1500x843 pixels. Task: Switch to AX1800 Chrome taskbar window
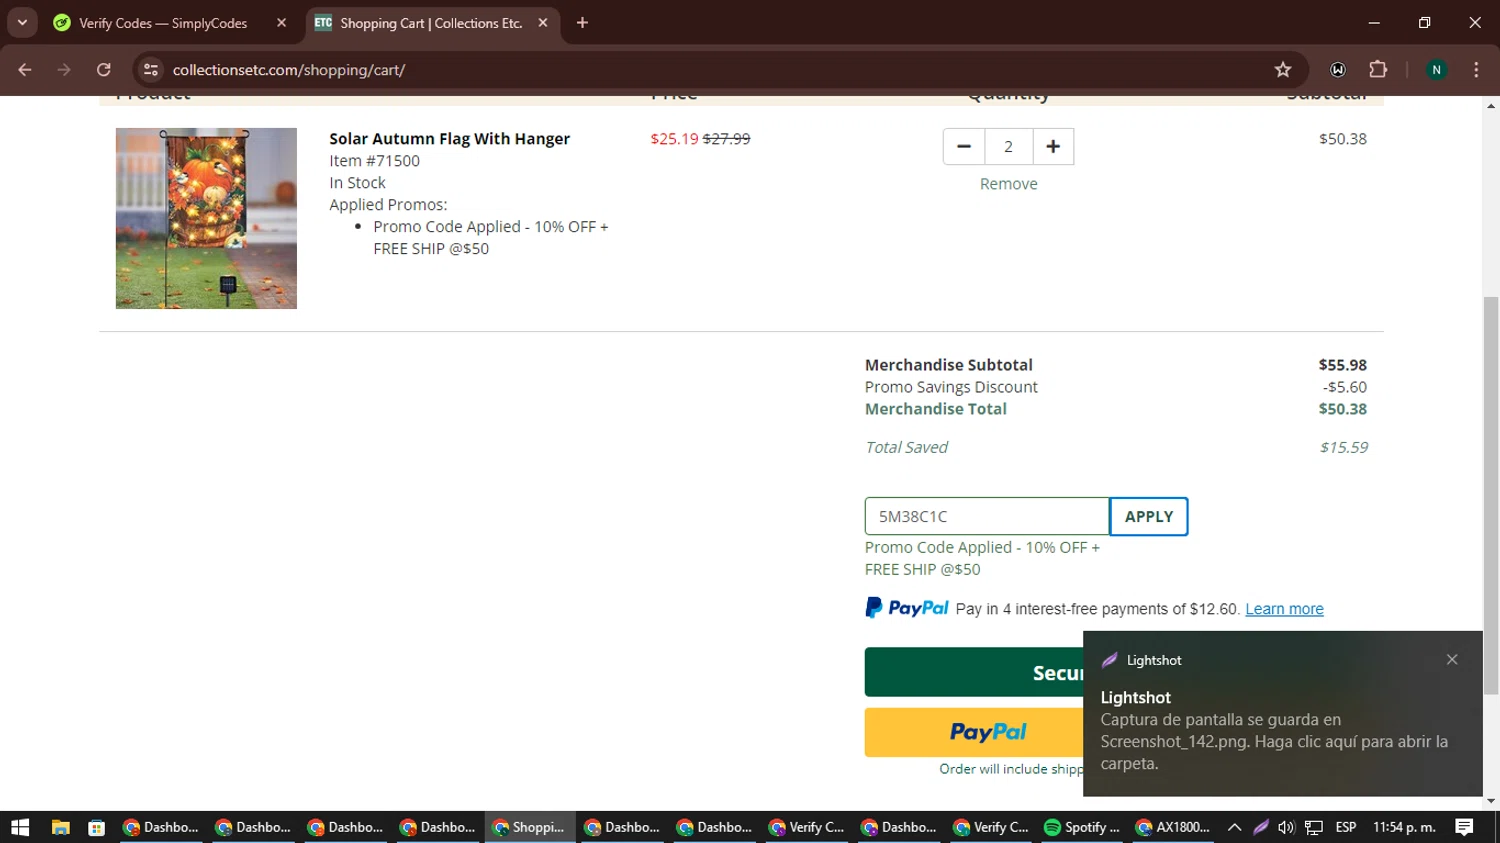[1173, 827]
